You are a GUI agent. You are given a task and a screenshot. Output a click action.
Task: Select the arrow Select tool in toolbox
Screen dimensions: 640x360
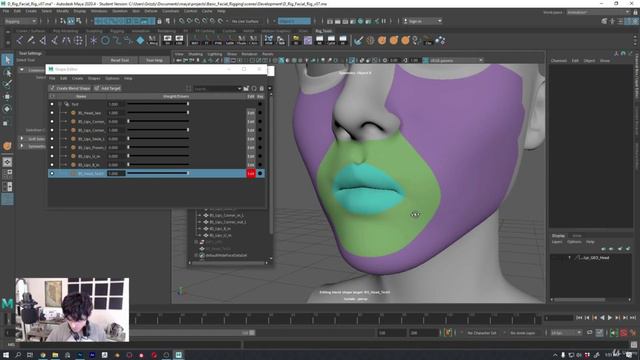click(x=7, y=60)
